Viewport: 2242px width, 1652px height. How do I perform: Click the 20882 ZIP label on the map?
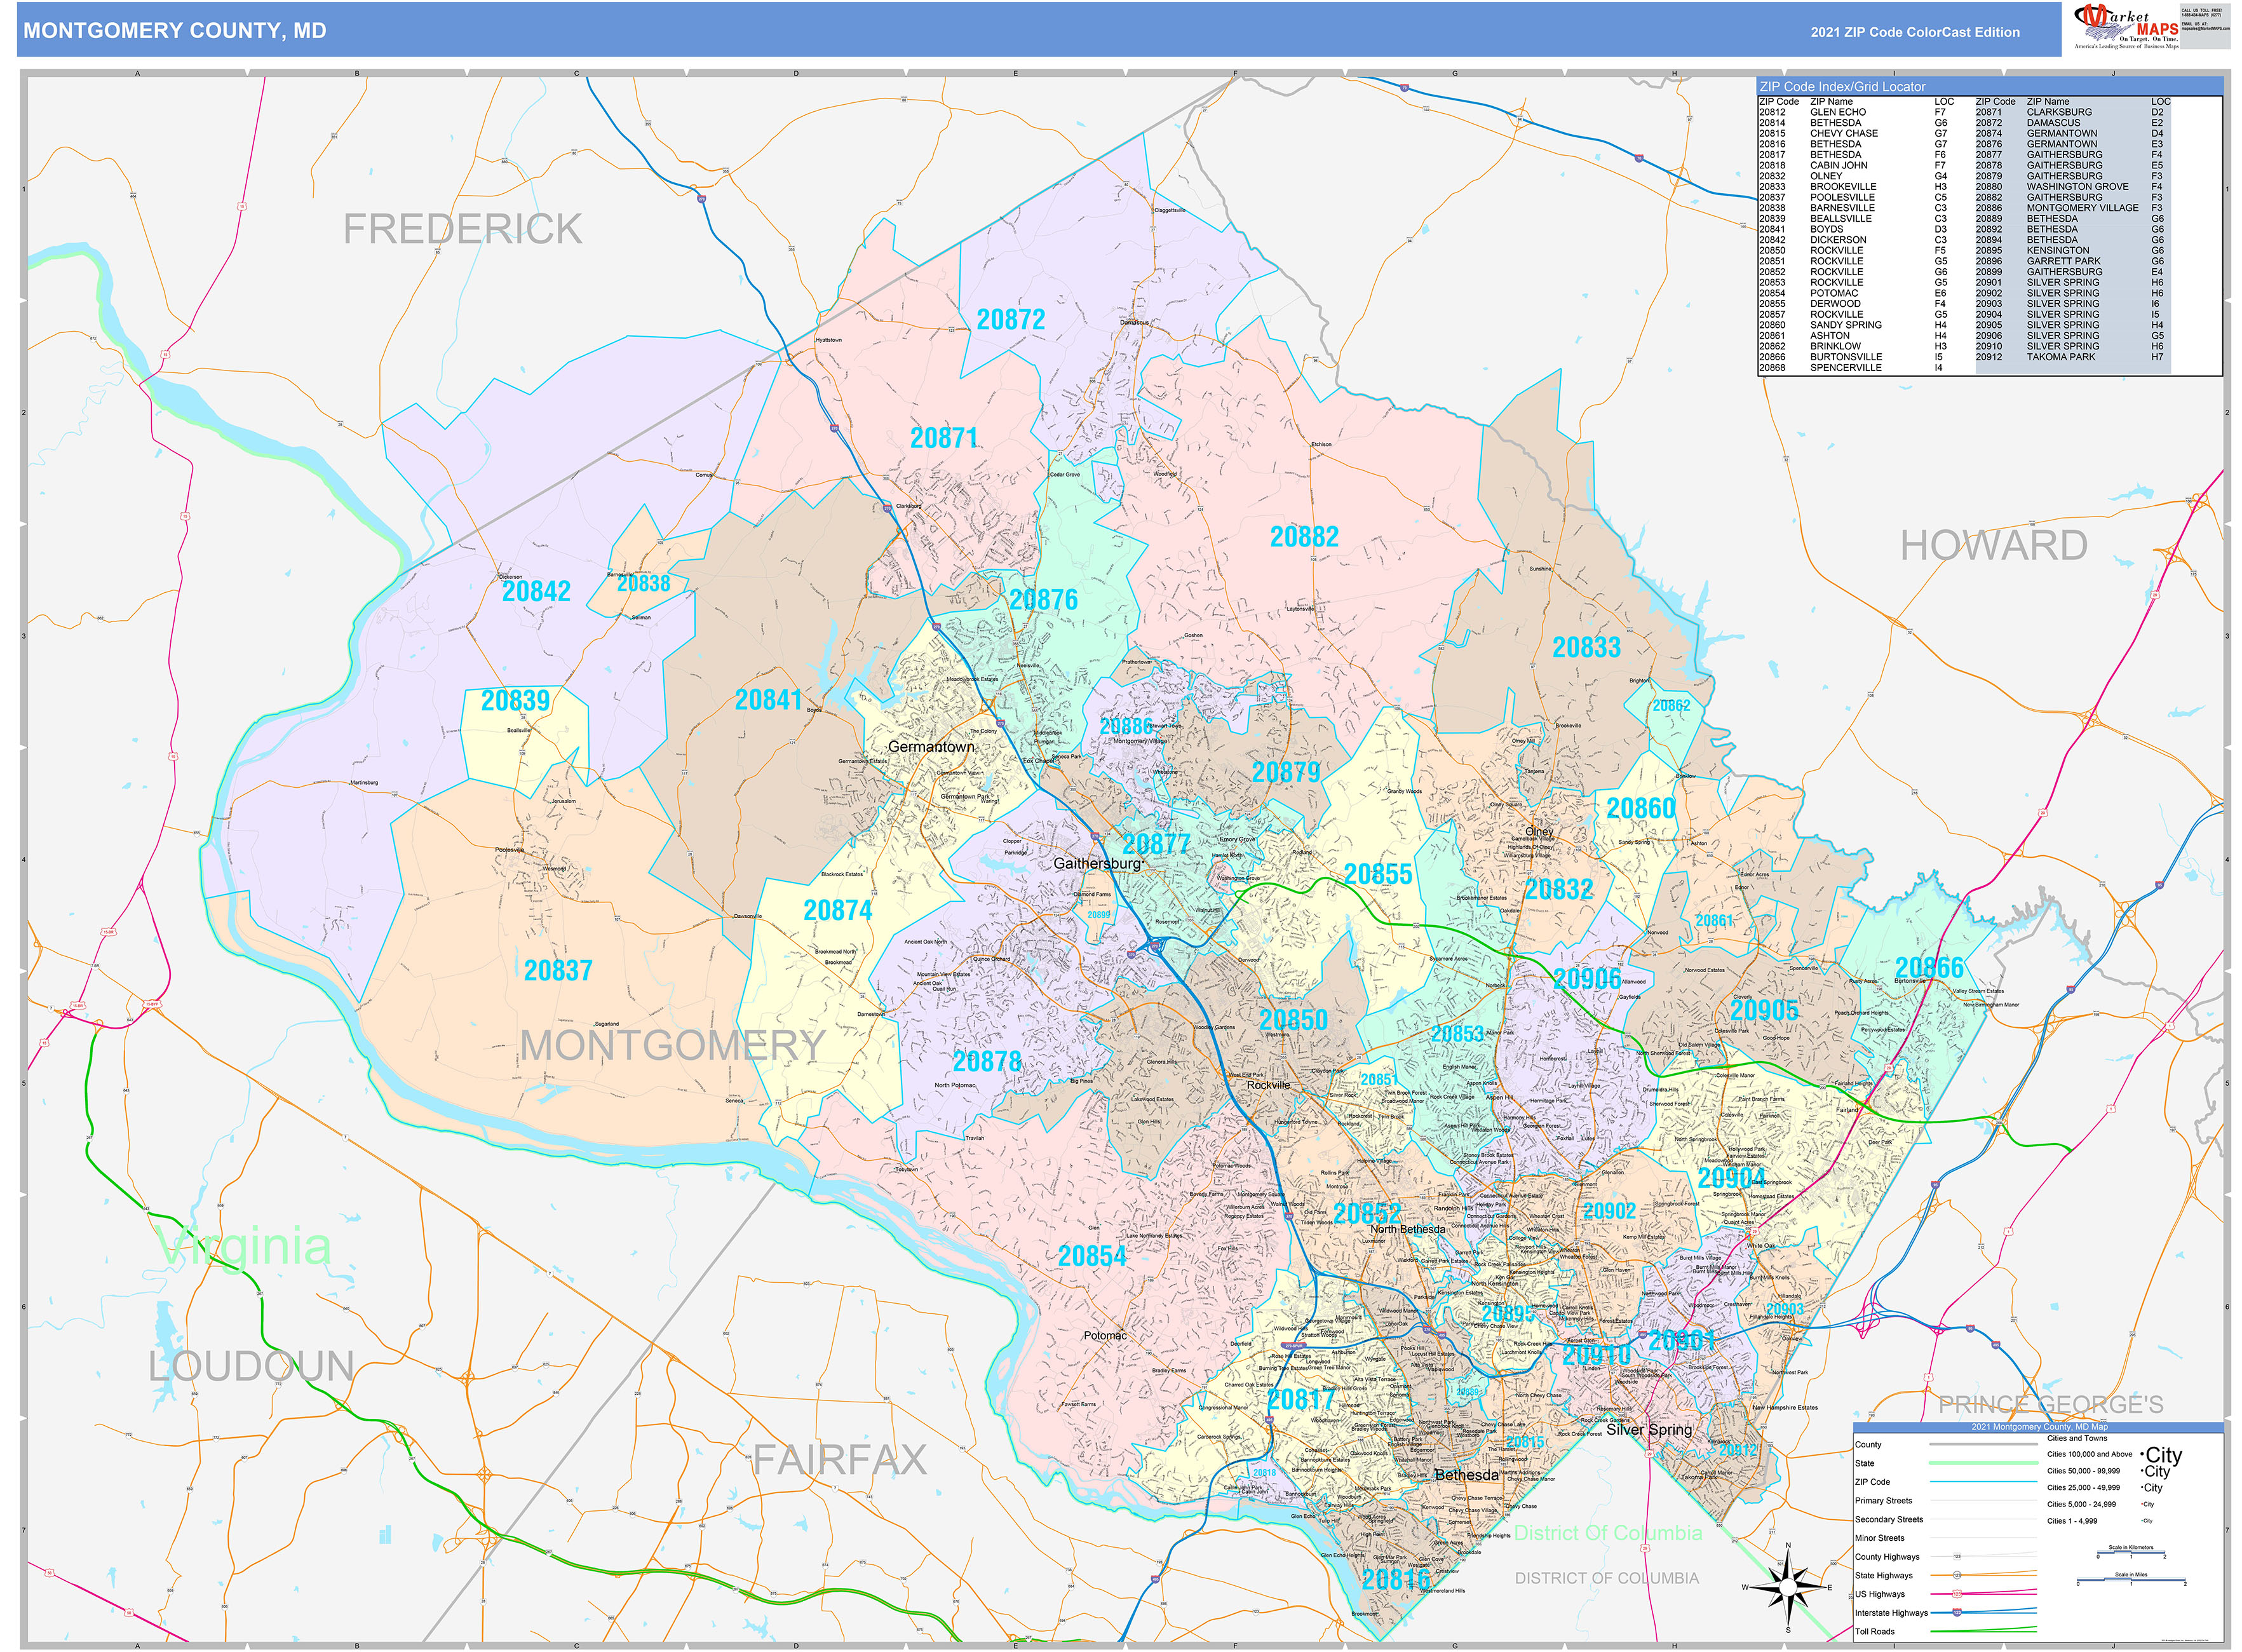coord(1304,537)
